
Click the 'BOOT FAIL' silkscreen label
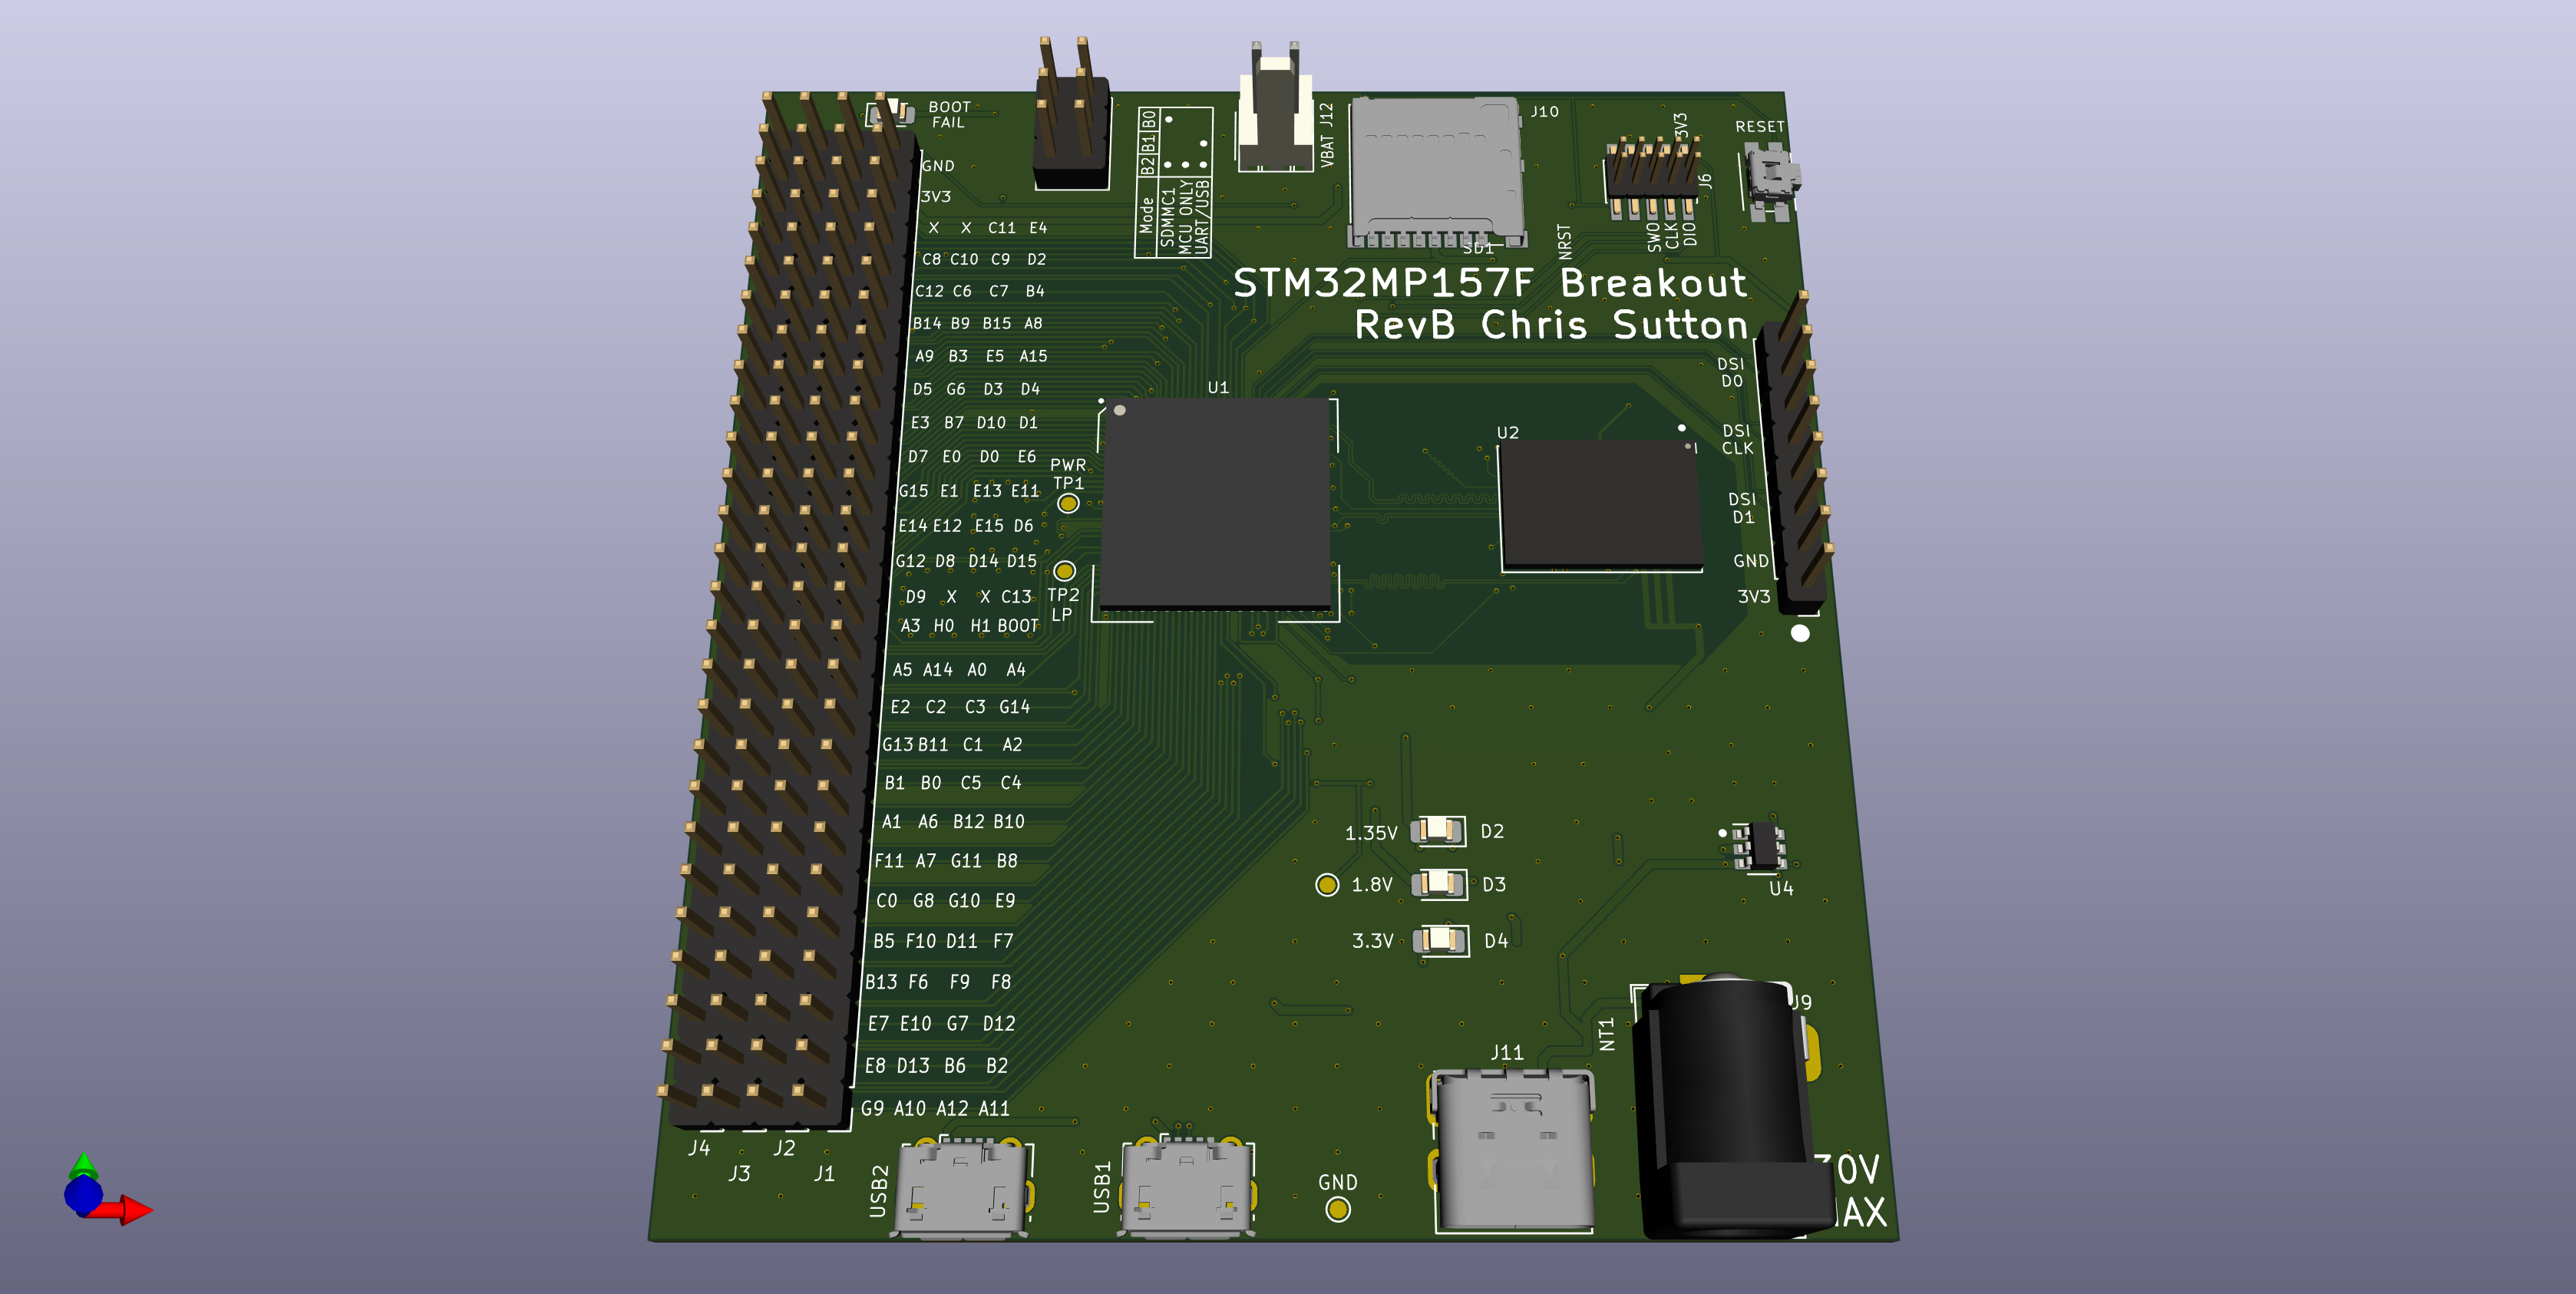[949, 115]
